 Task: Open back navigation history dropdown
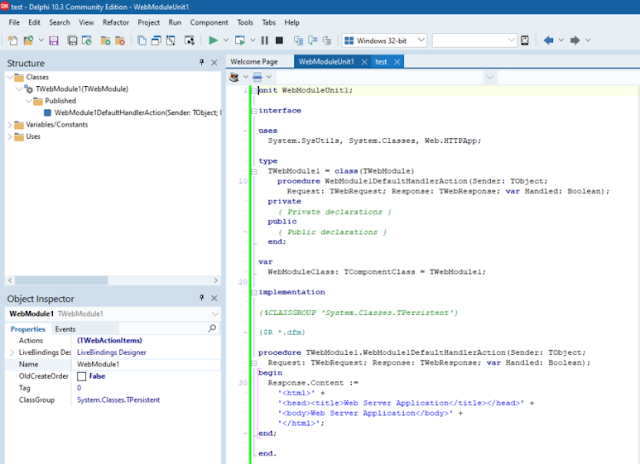[x=561, y=40]
